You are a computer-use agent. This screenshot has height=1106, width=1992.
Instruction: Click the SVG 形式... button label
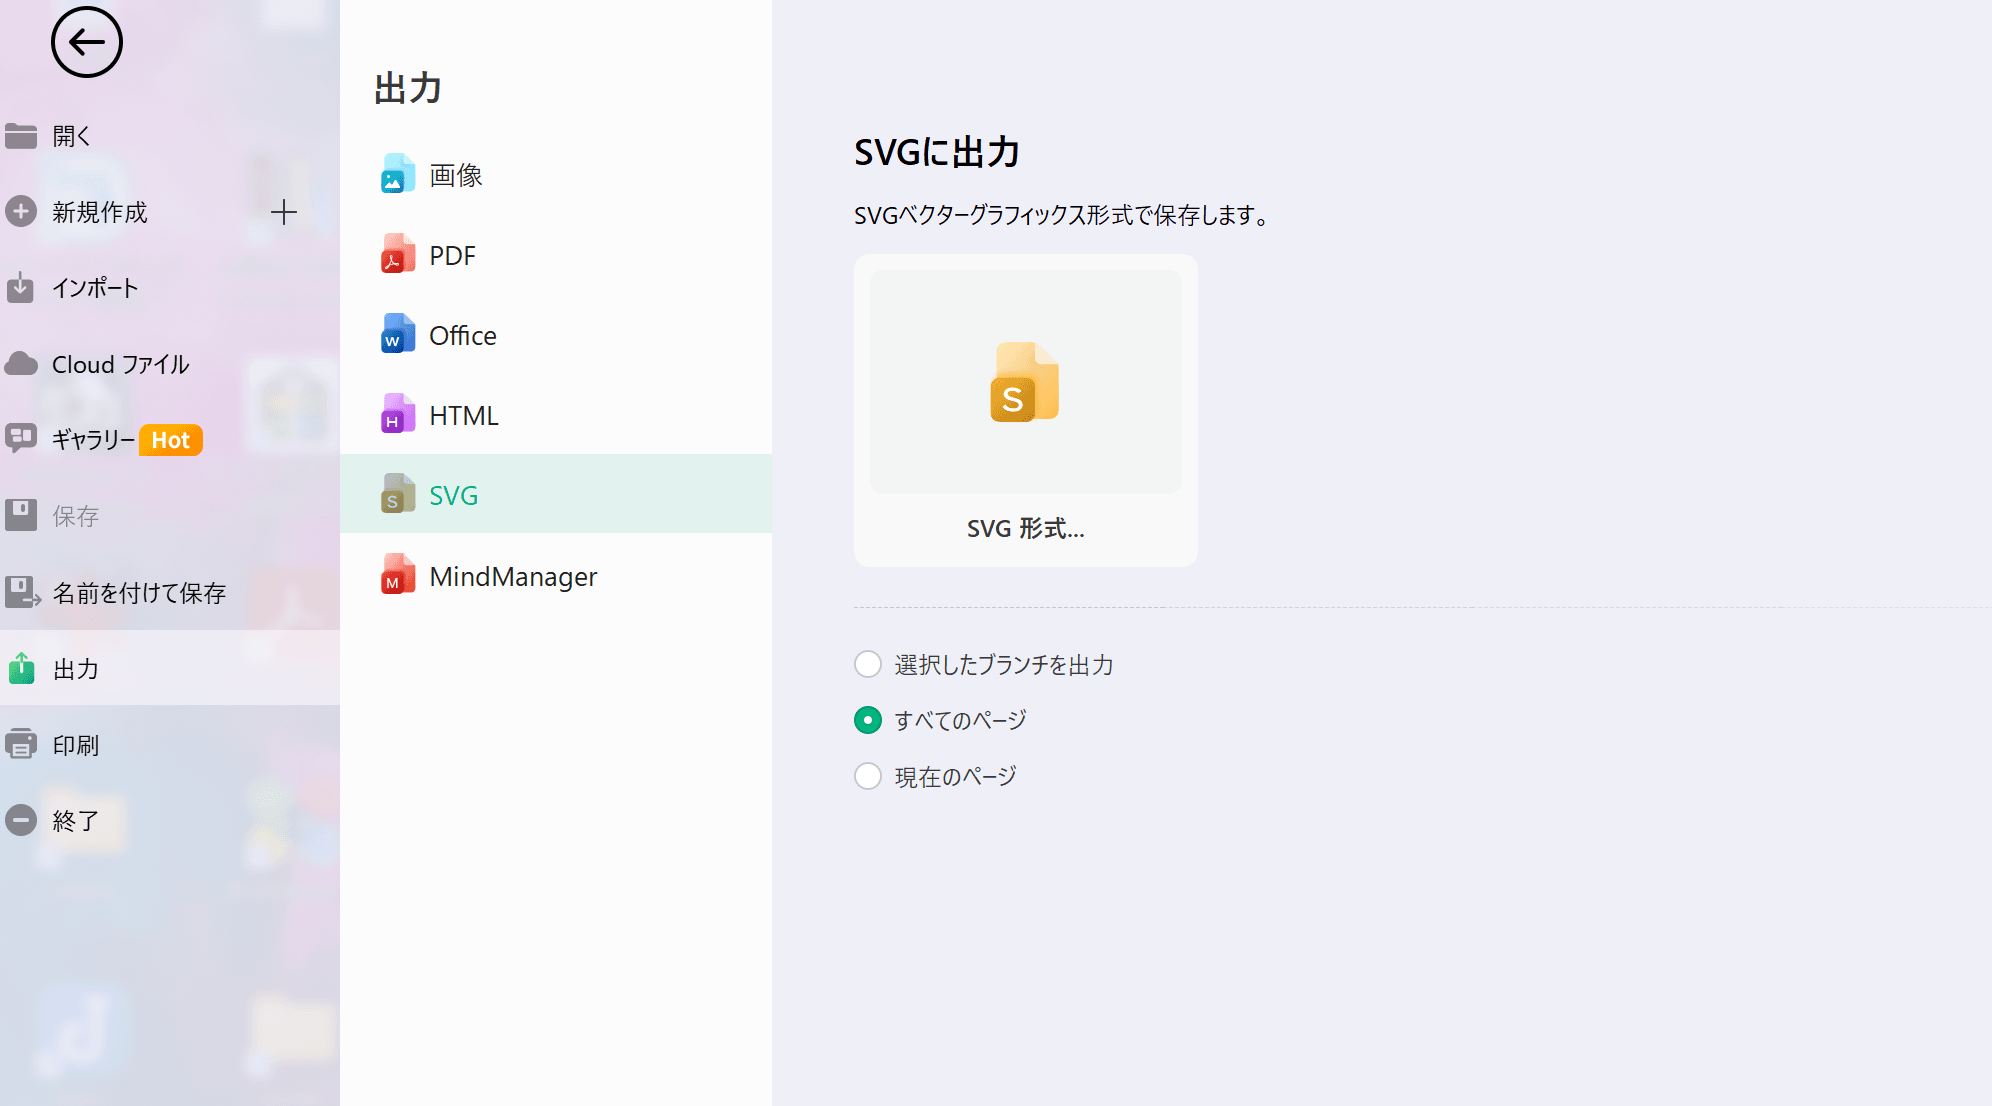tap(1025, 528)
